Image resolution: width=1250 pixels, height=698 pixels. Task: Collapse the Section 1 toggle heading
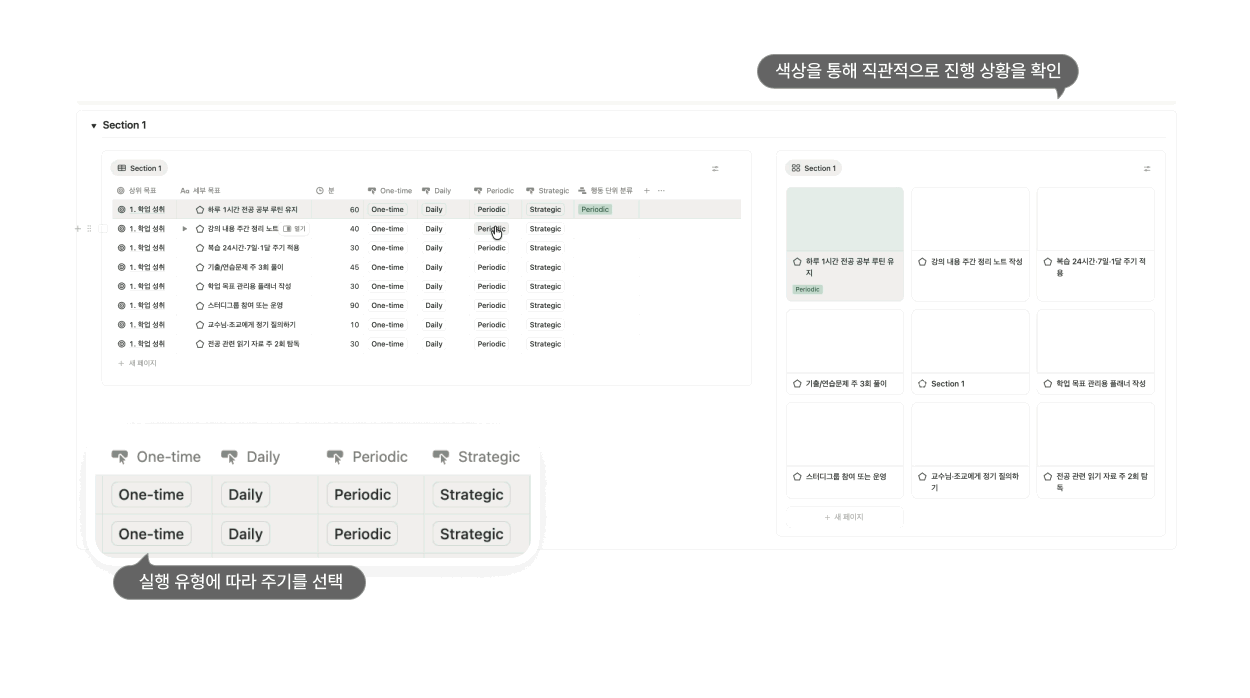94,126
